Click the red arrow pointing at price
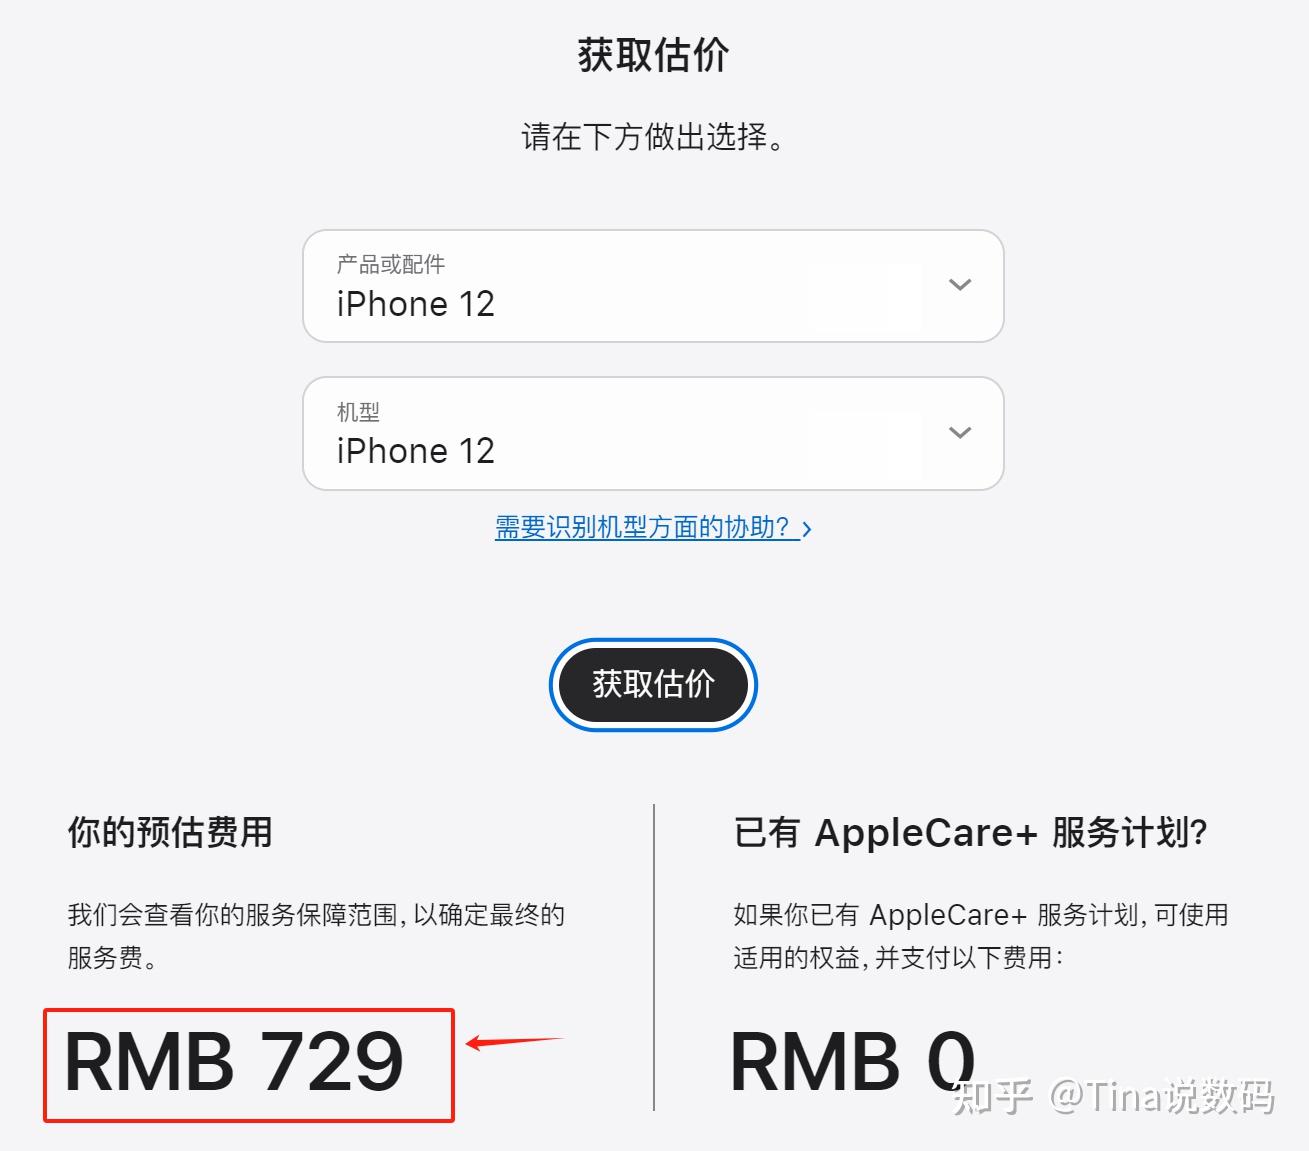Viewport: 1309px width, 1151px height. [x=515, y=1042]
